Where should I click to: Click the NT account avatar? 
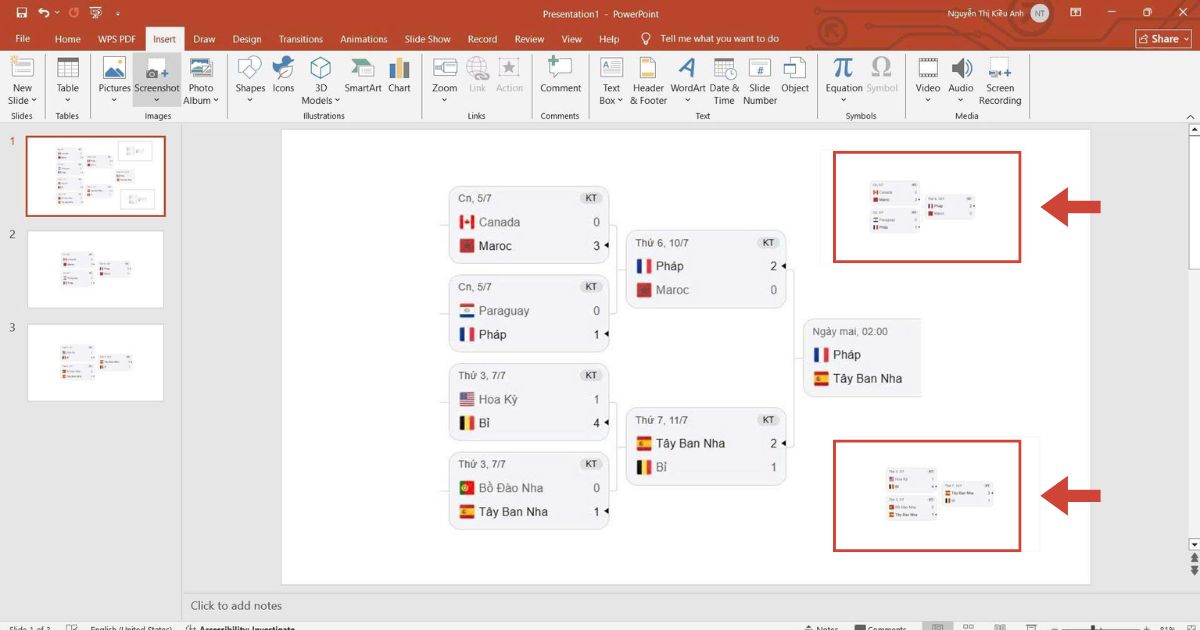[1040, 13]
